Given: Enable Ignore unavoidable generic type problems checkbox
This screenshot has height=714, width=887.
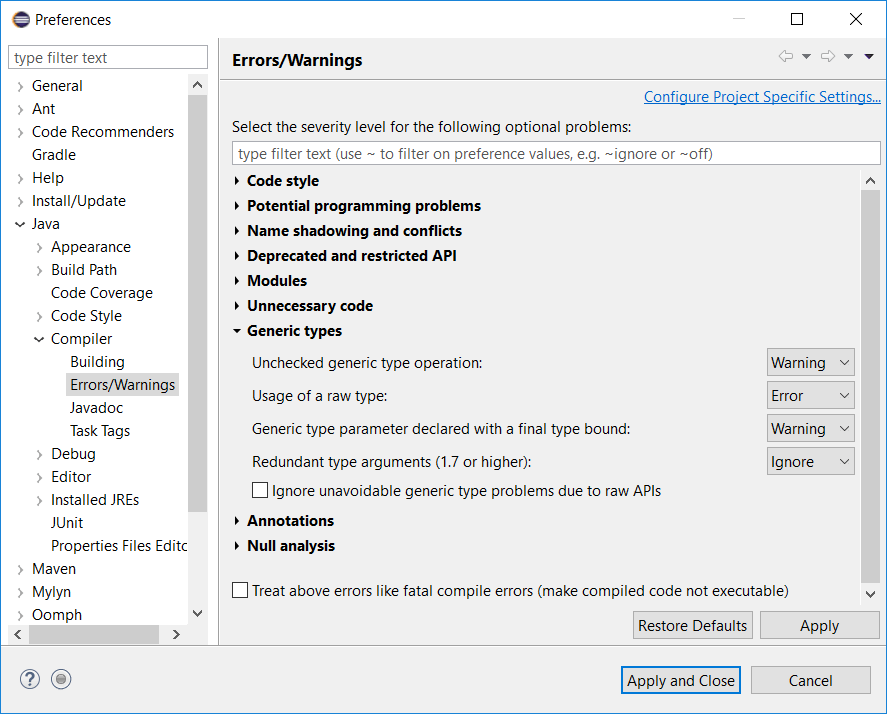Looking at the screenshot, I should (260, 490).
